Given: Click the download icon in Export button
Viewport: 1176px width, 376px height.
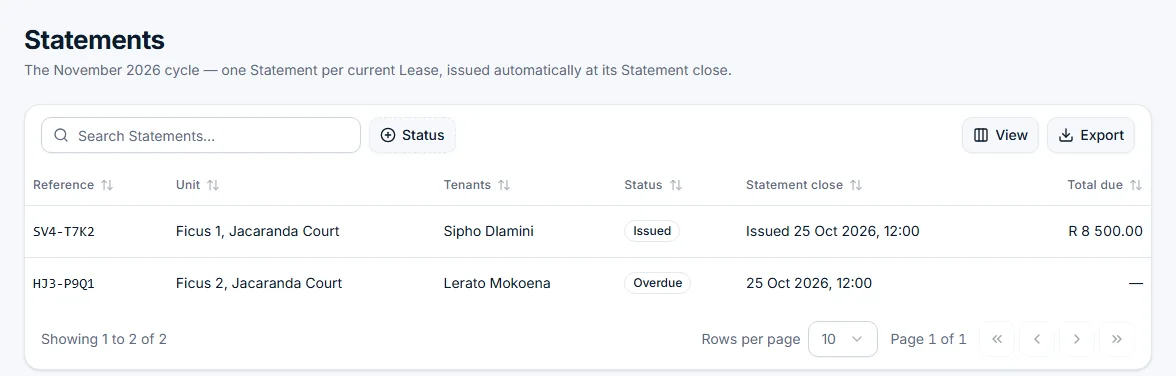Looking at the screenshot, I should (1066, 136).
